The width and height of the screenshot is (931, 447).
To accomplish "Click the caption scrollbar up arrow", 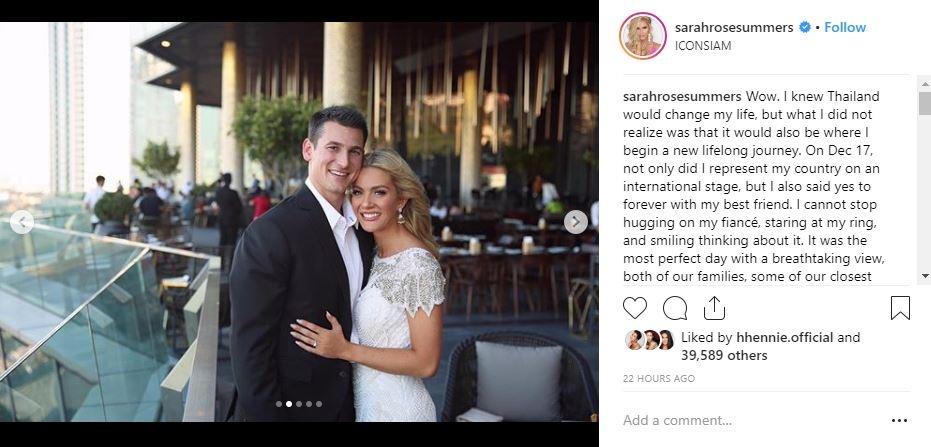I will [x=924, y=83].
